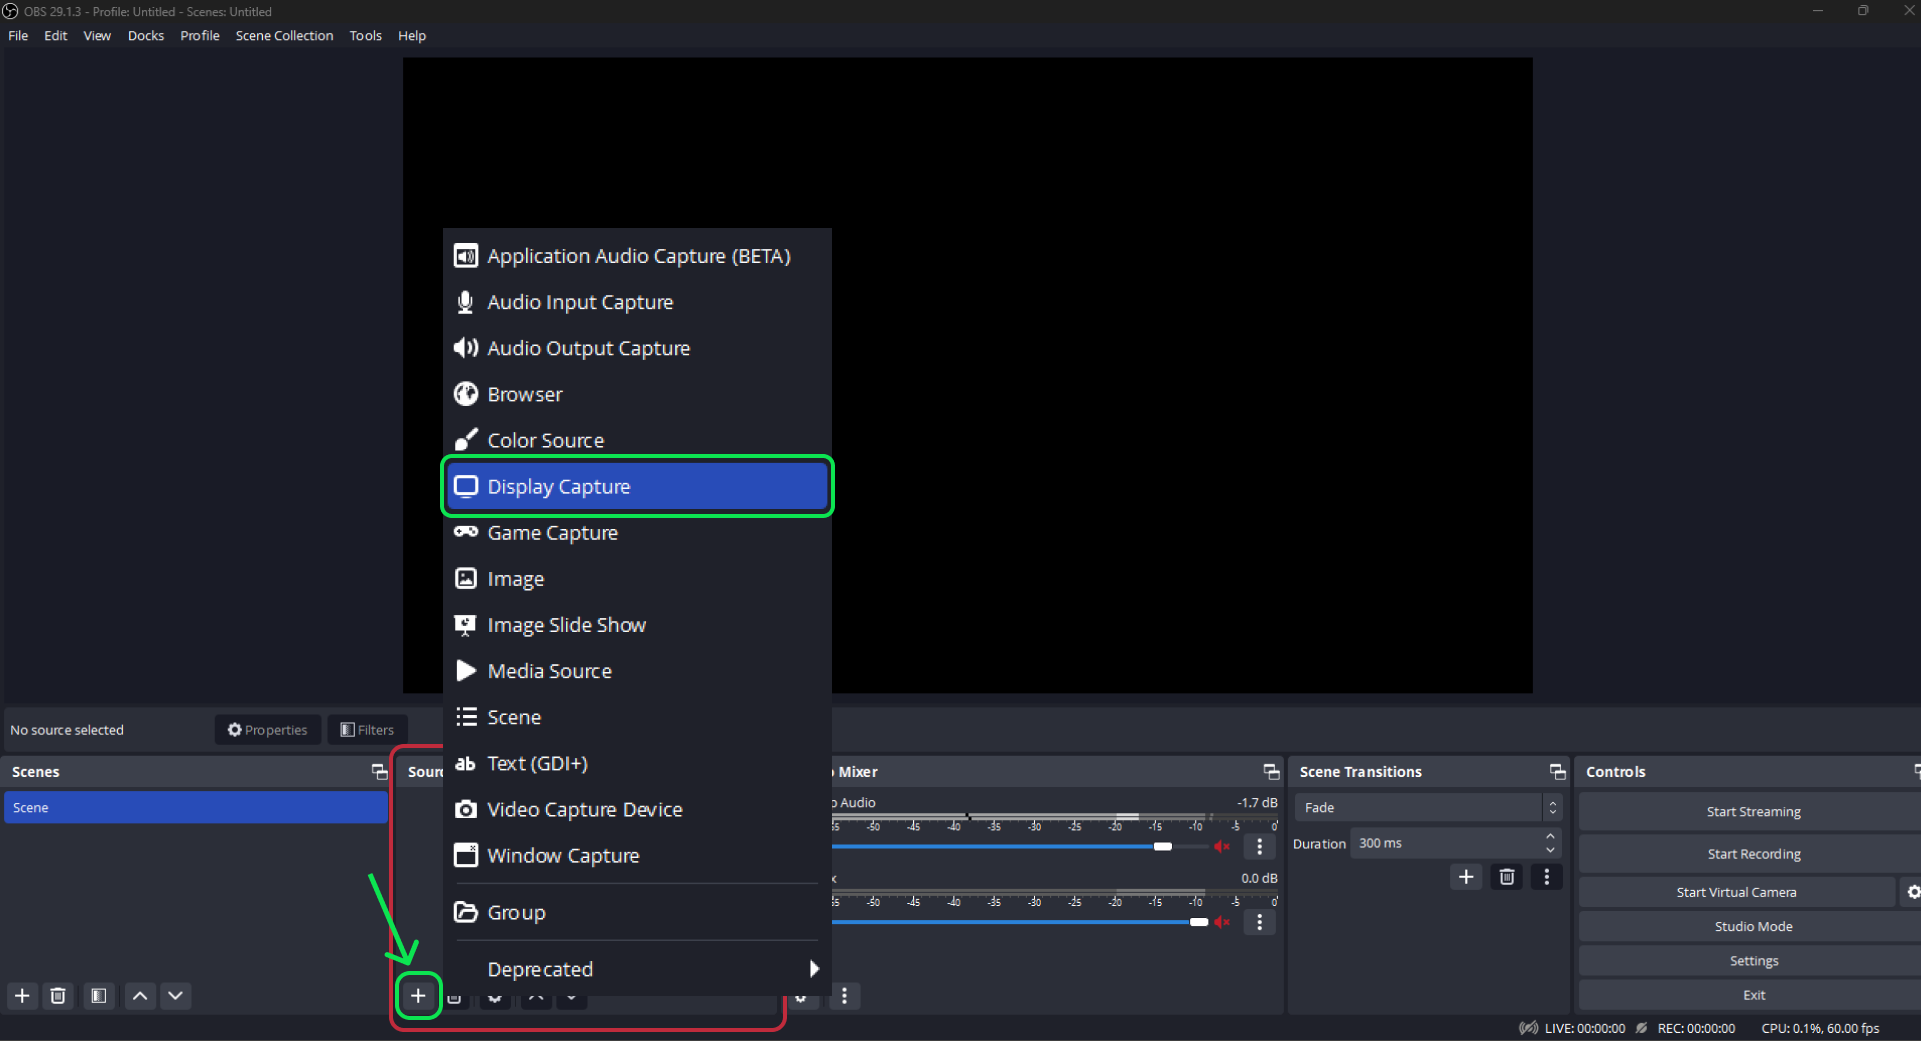Choose the Game Capture source type
Viewport: 1921px width, 1041px height.
[552, 532]
